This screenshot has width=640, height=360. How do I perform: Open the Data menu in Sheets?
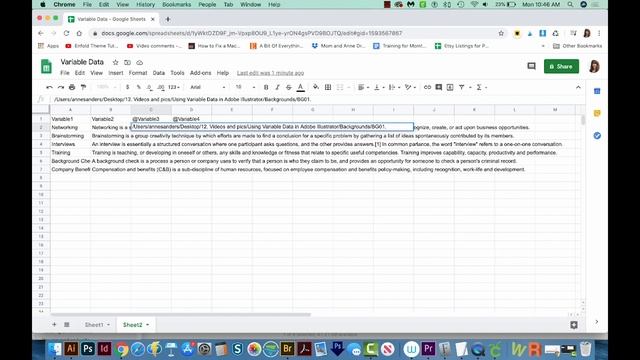(158, 73)
